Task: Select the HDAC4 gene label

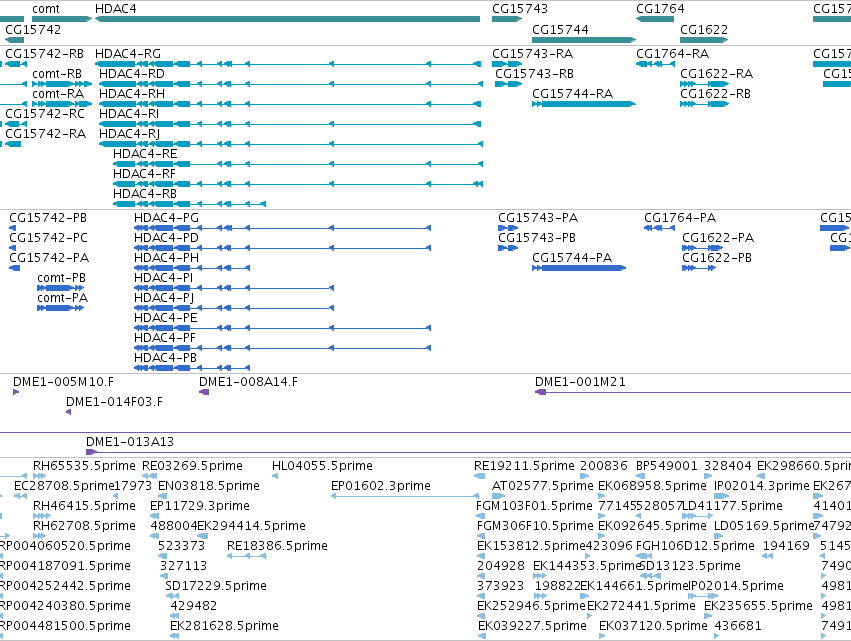Action: point(116,9)
